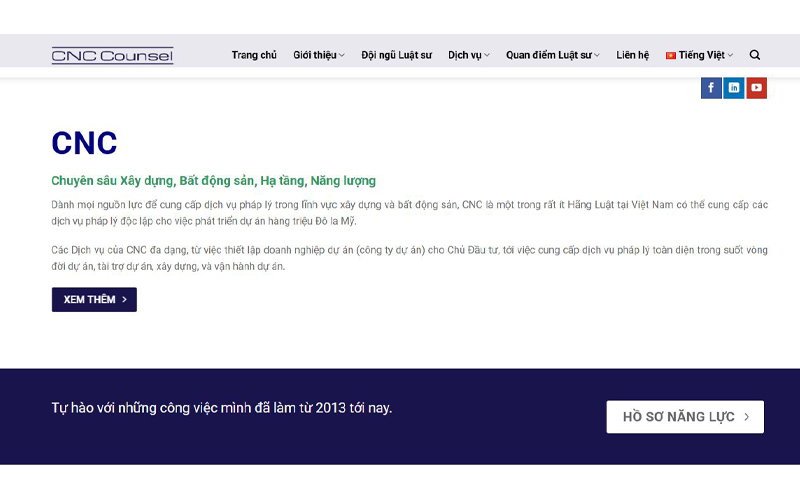This screenshot has height=500, width=800.
Task: Click the CNC Counsel logo
Action: click(112, 55)
